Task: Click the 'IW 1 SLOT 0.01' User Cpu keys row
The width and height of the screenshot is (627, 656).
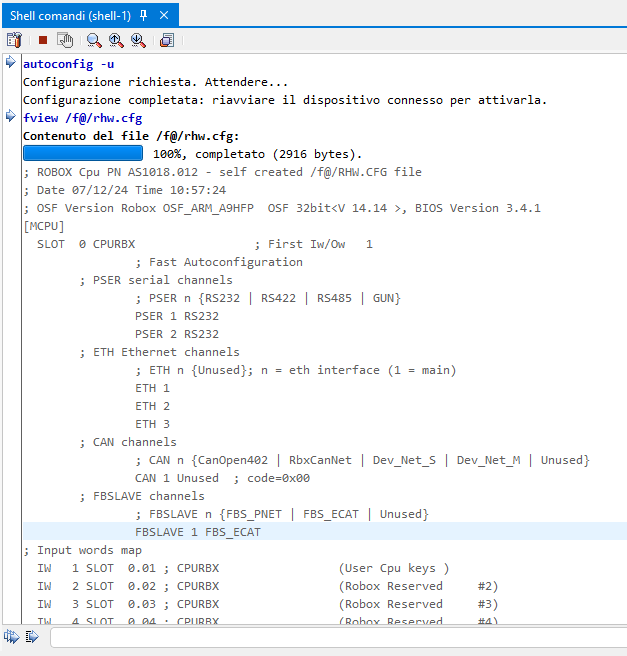Action: (x=243, y=568)
